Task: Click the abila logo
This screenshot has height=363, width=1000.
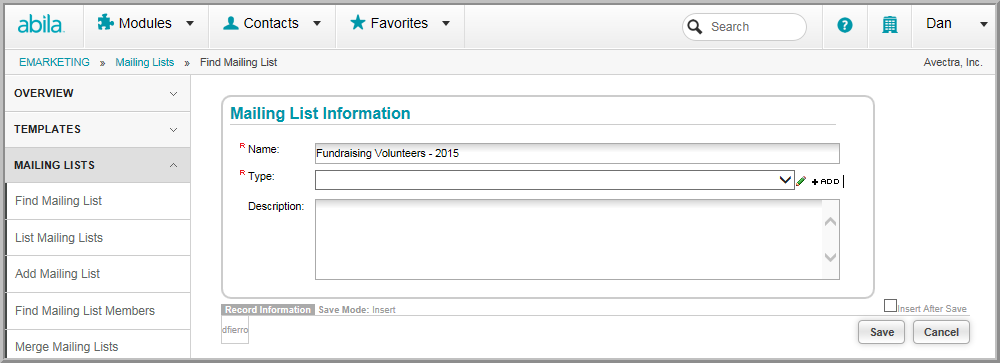Action: tap(41, 25)
